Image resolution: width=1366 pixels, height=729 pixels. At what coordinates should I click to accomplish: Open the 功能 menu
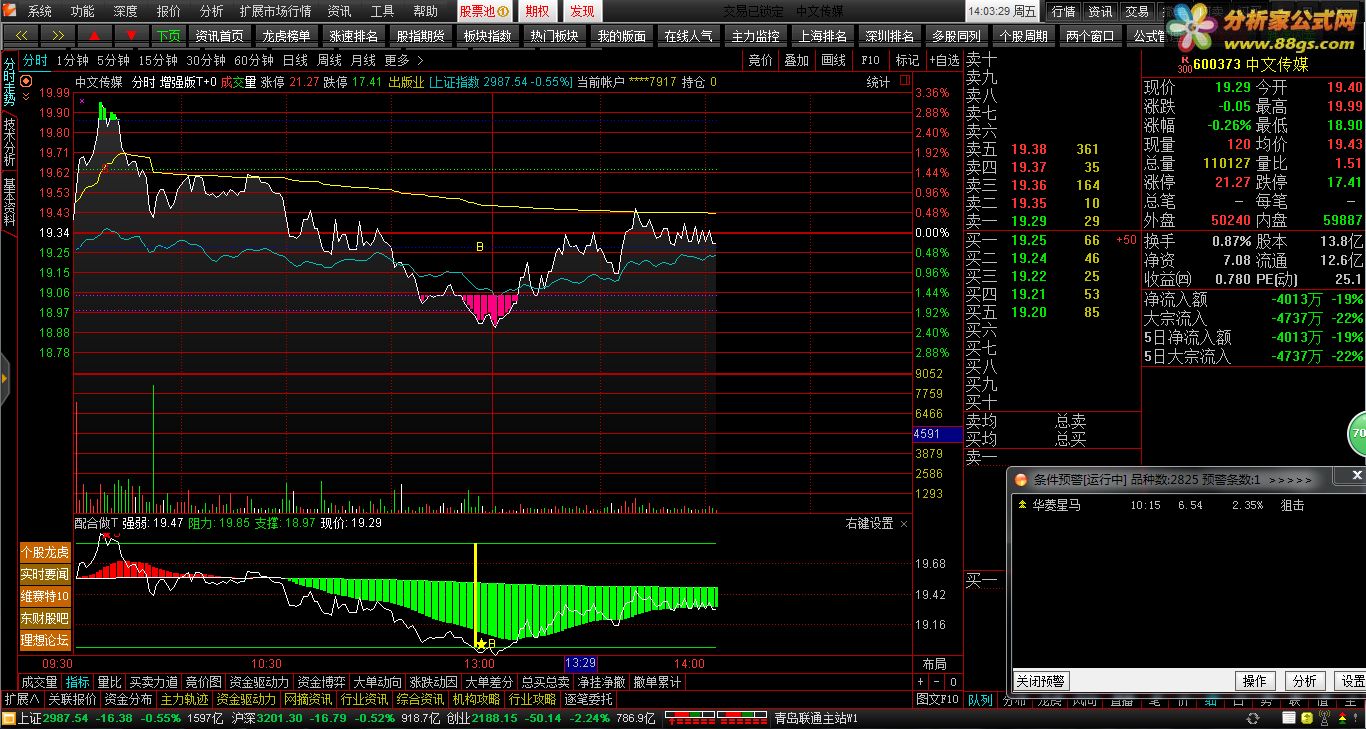83,11
